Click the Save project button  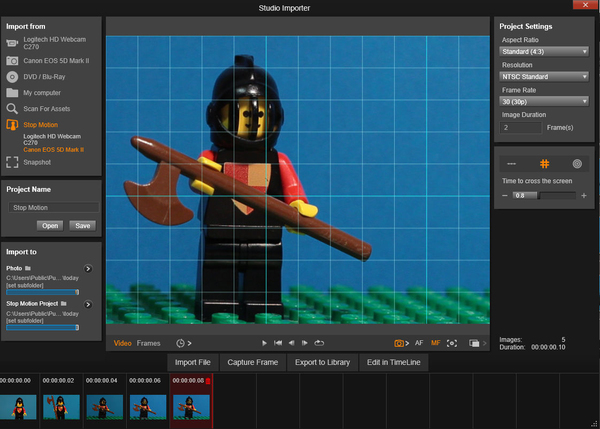pyautogui.click(x=83, y=226)
